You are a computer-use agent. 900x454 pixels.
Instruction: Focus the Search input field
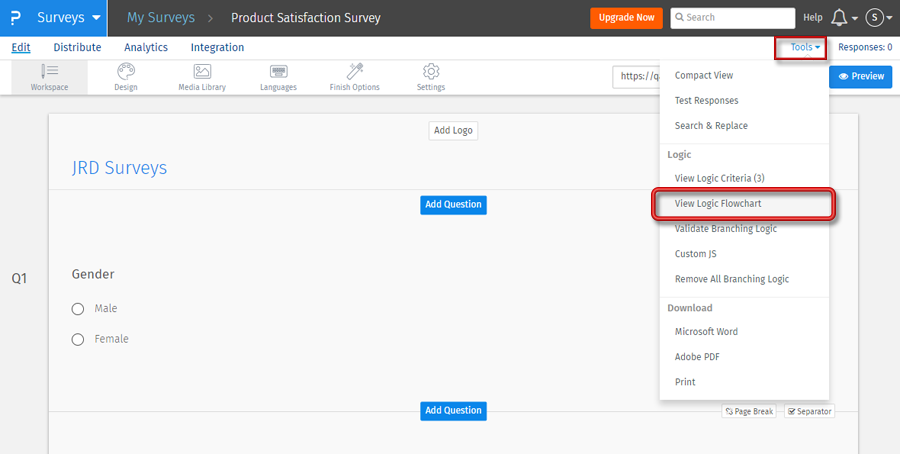point(732,18)
